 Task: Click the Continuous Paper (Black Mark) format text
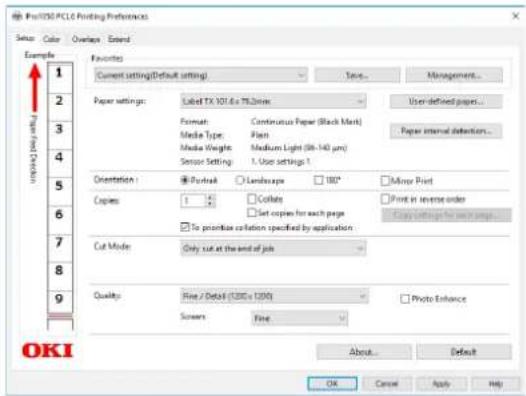pos(306,121)
